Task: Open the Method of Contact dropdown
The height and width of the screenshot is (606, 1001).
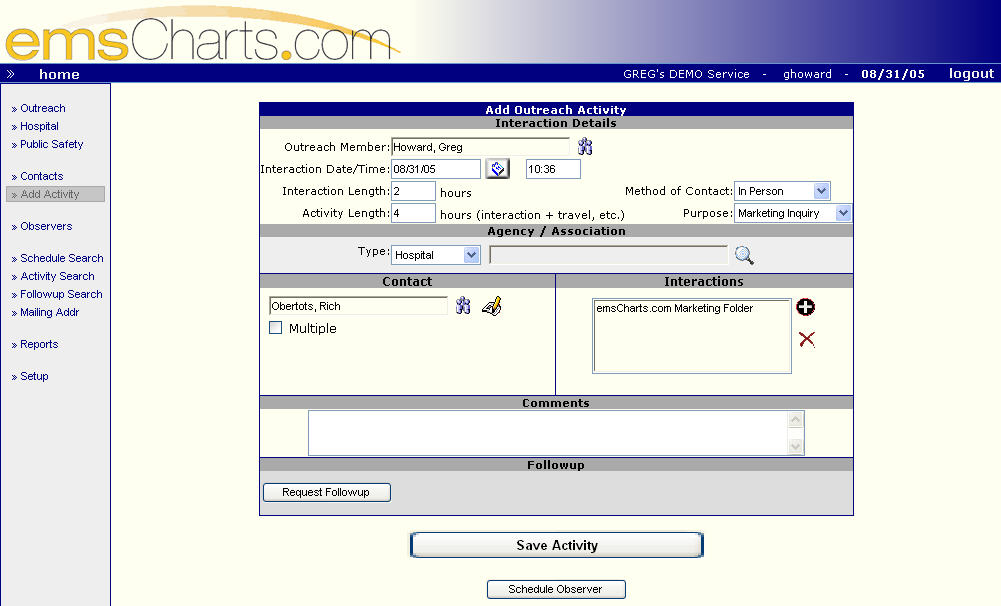Action: click(782, 191)
